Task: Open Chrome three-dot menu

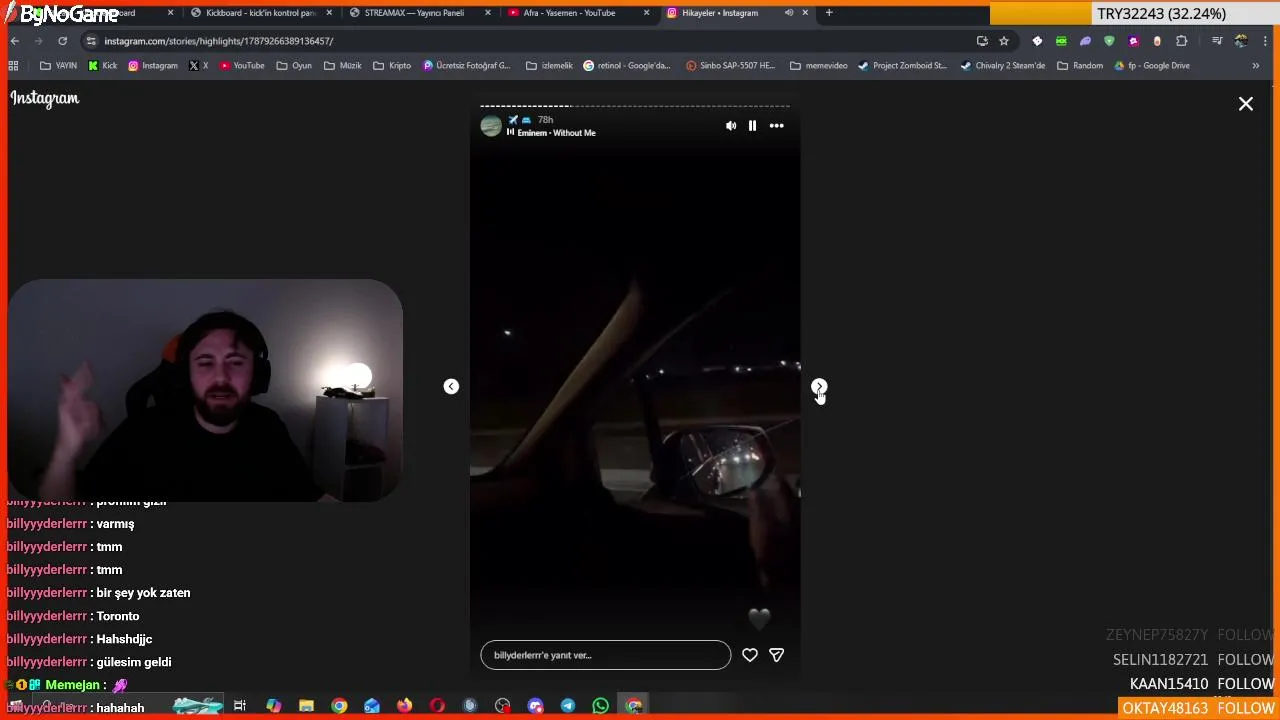Action: click(x=1264, y=41)
